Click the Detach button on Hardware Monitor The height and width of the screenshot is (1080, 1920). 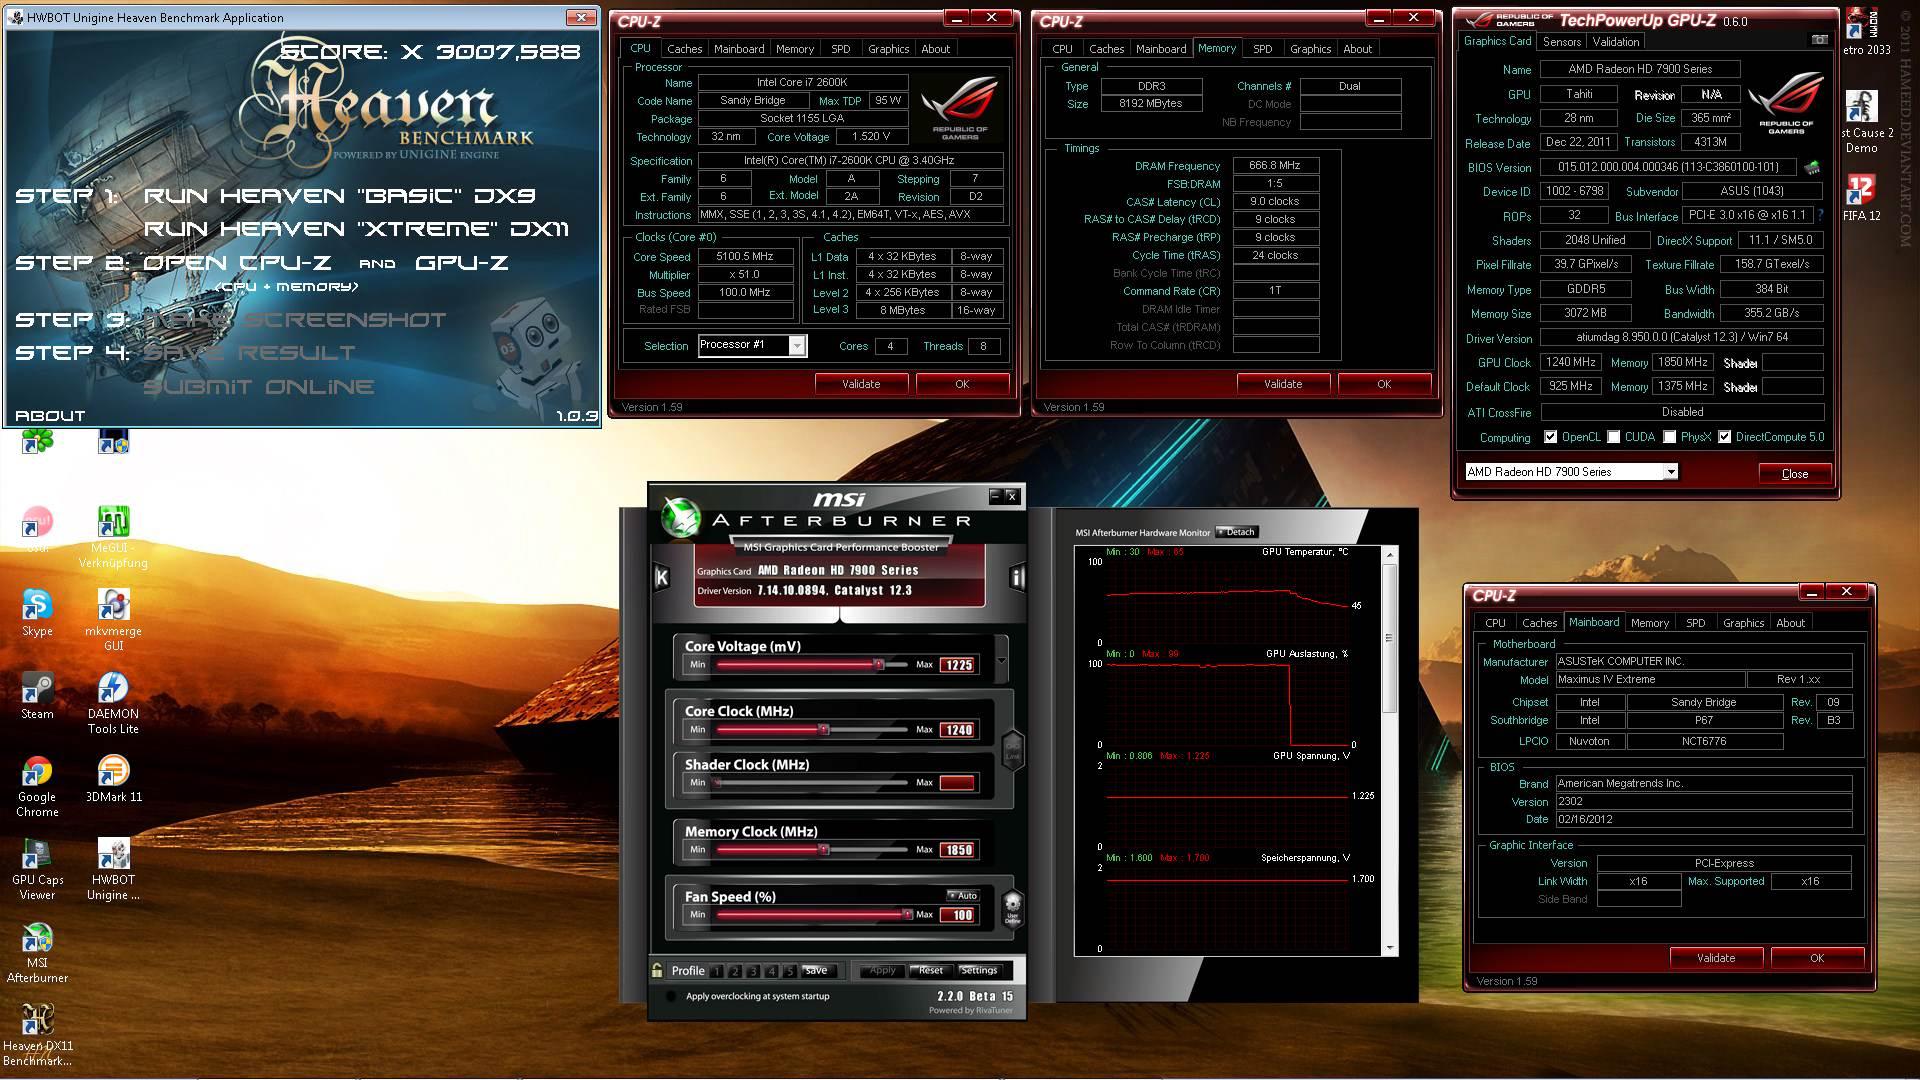(x=1236, y=532)
